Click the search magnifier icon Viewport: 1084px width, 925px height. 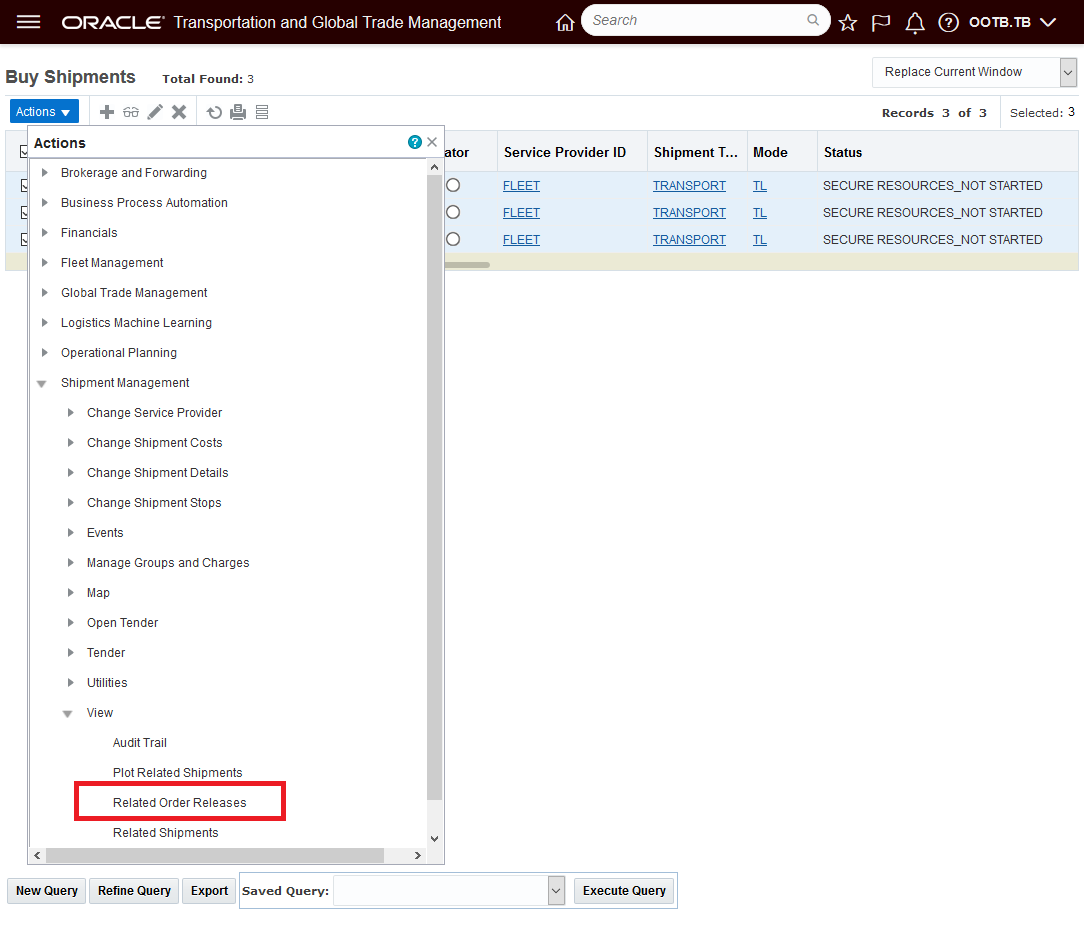(813, 20)
